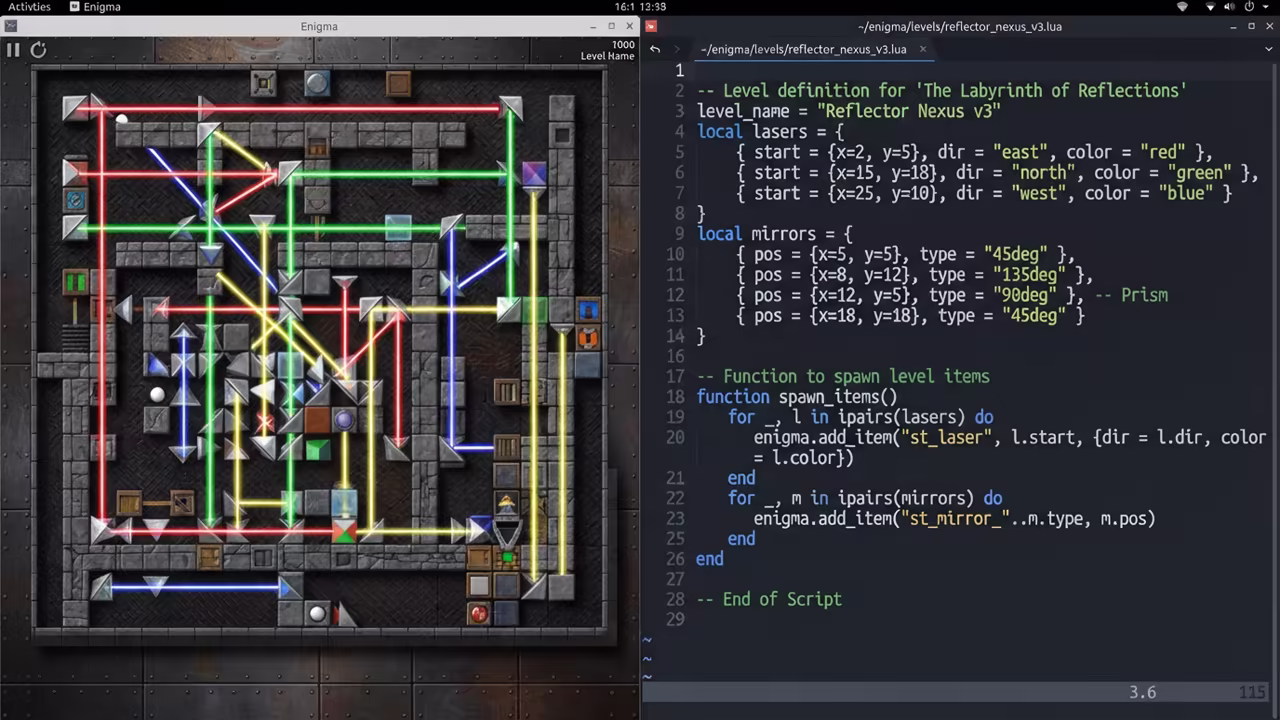The height and width of the screenshot is (720, 1280).
Task: Click the yellow cone item above the funnel
Action: pyautogui.click(x=507, y=503)
